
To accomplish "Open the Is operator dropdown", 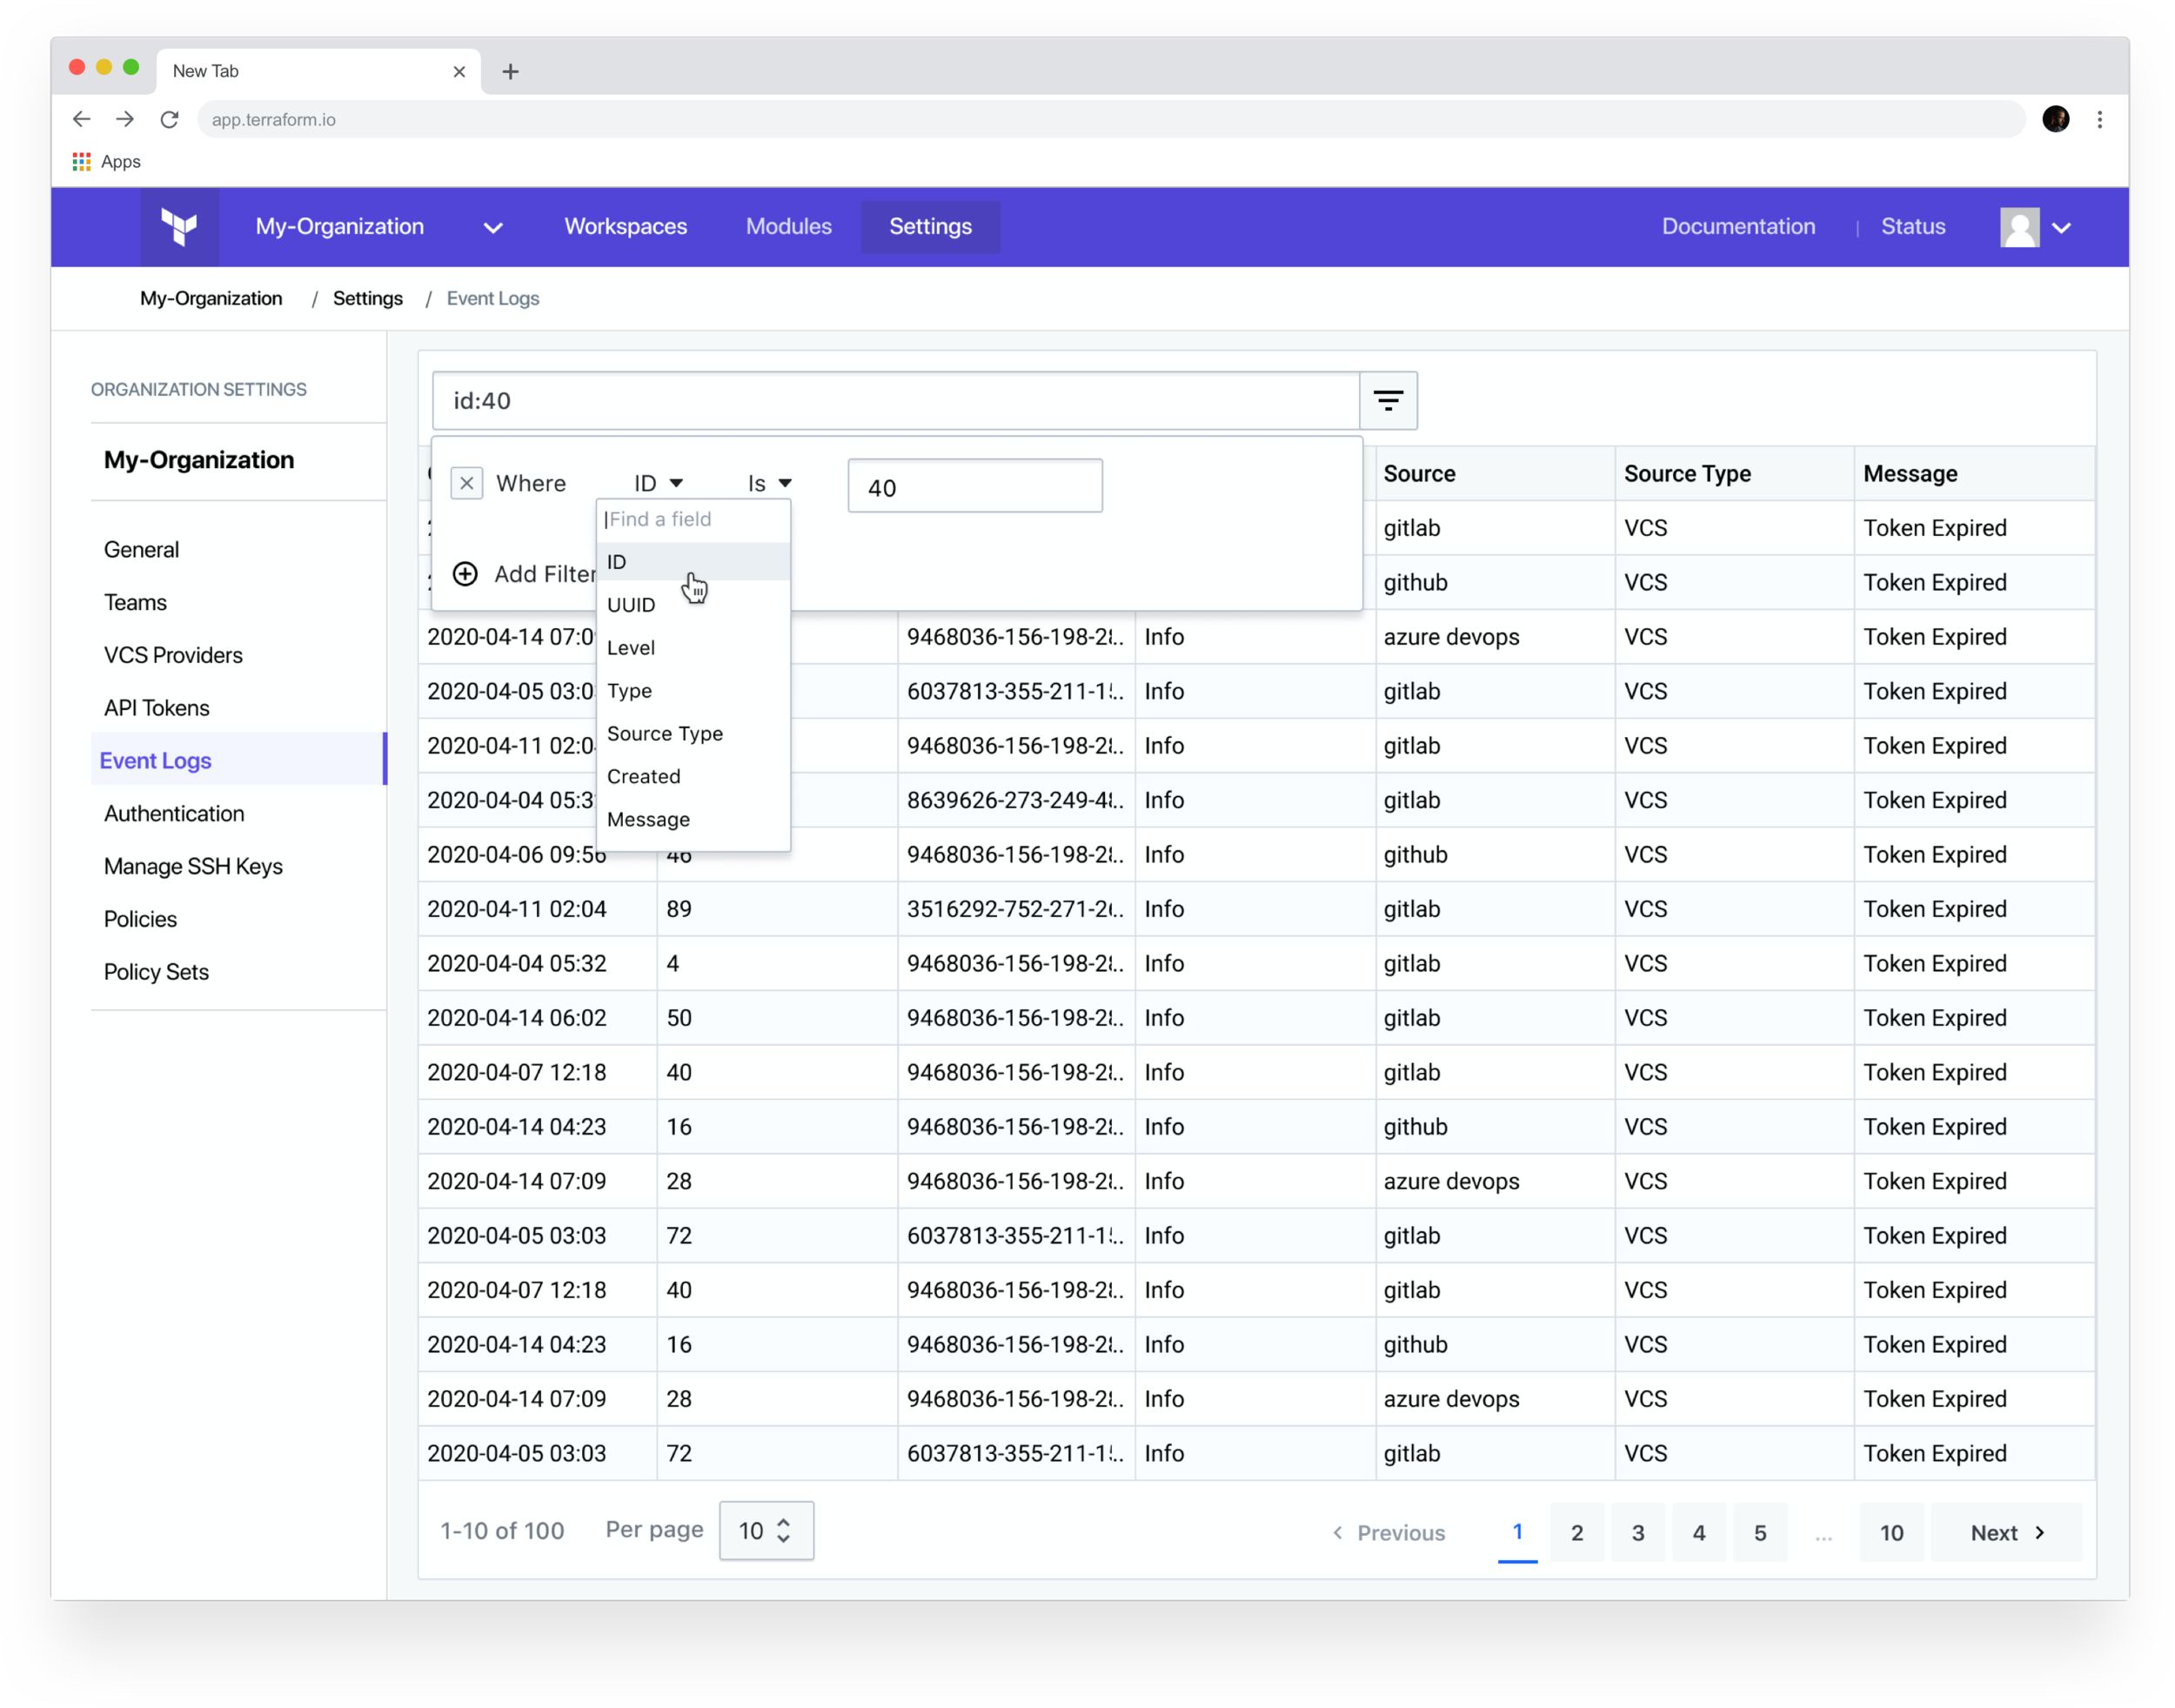I will (x=767, y=483).
